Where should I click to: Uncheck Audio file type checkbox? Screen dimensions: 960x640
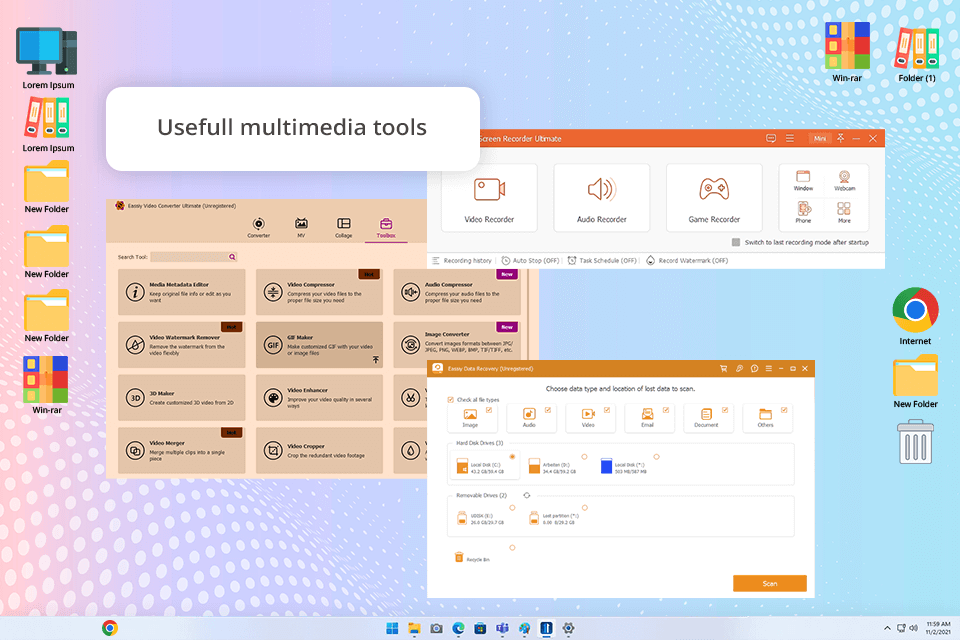click(x=547, y=410)
